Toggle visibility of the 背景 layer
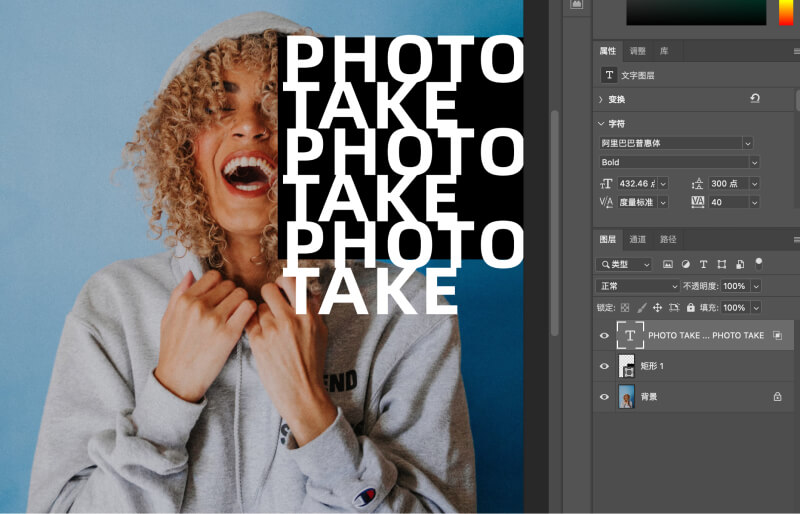Screen dimensions: 800x514 coord(603,397)
